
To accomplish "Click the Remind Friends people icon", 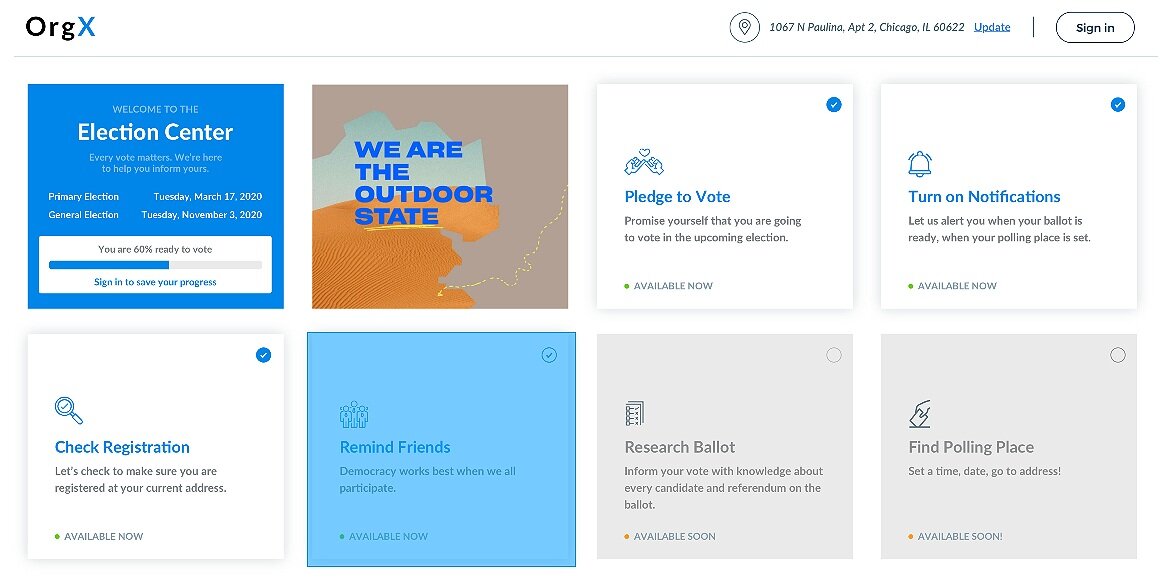I will coord(354,414).
